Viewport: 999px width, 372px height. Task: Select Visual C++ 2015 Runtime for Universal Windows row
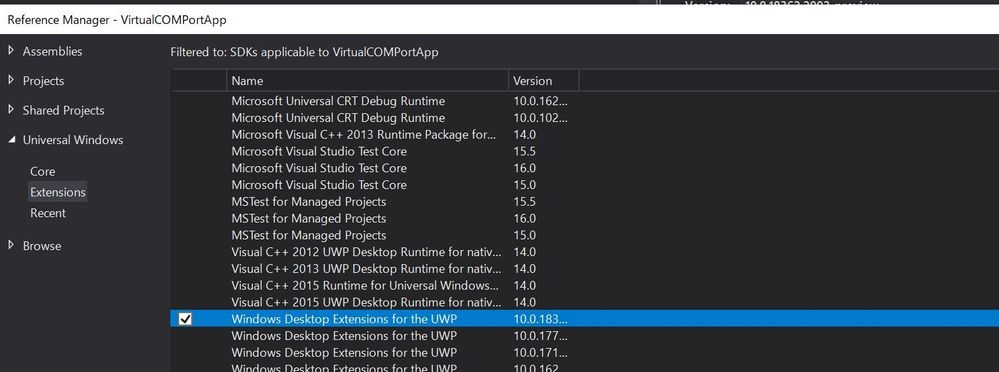[584, 285]
